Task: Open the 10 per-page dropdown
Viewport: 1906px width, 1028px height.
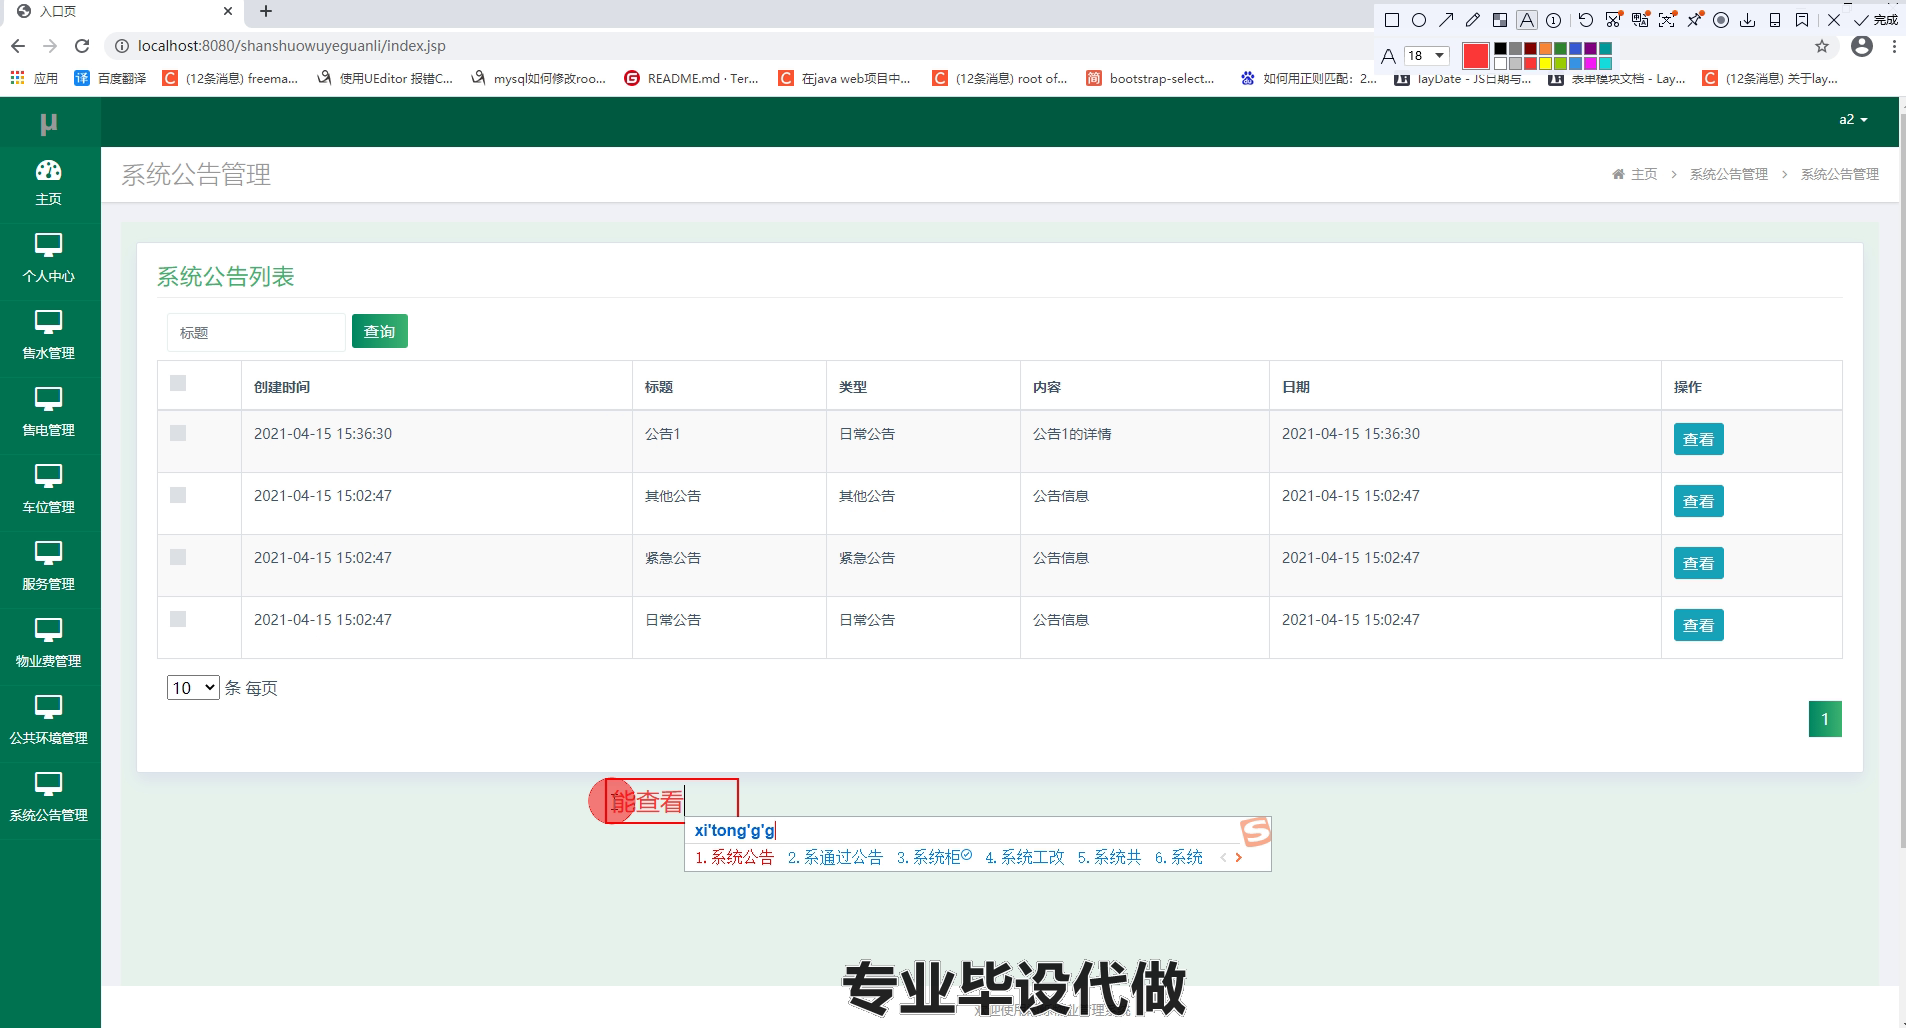Action: 193,688
